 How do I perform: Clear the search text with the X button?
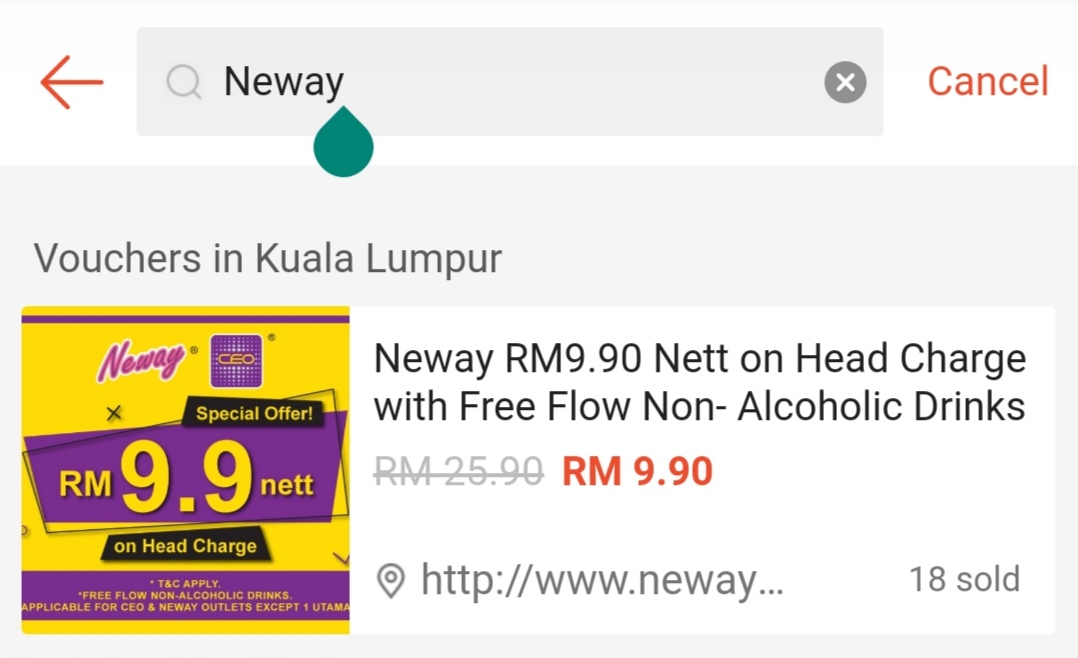845,82
